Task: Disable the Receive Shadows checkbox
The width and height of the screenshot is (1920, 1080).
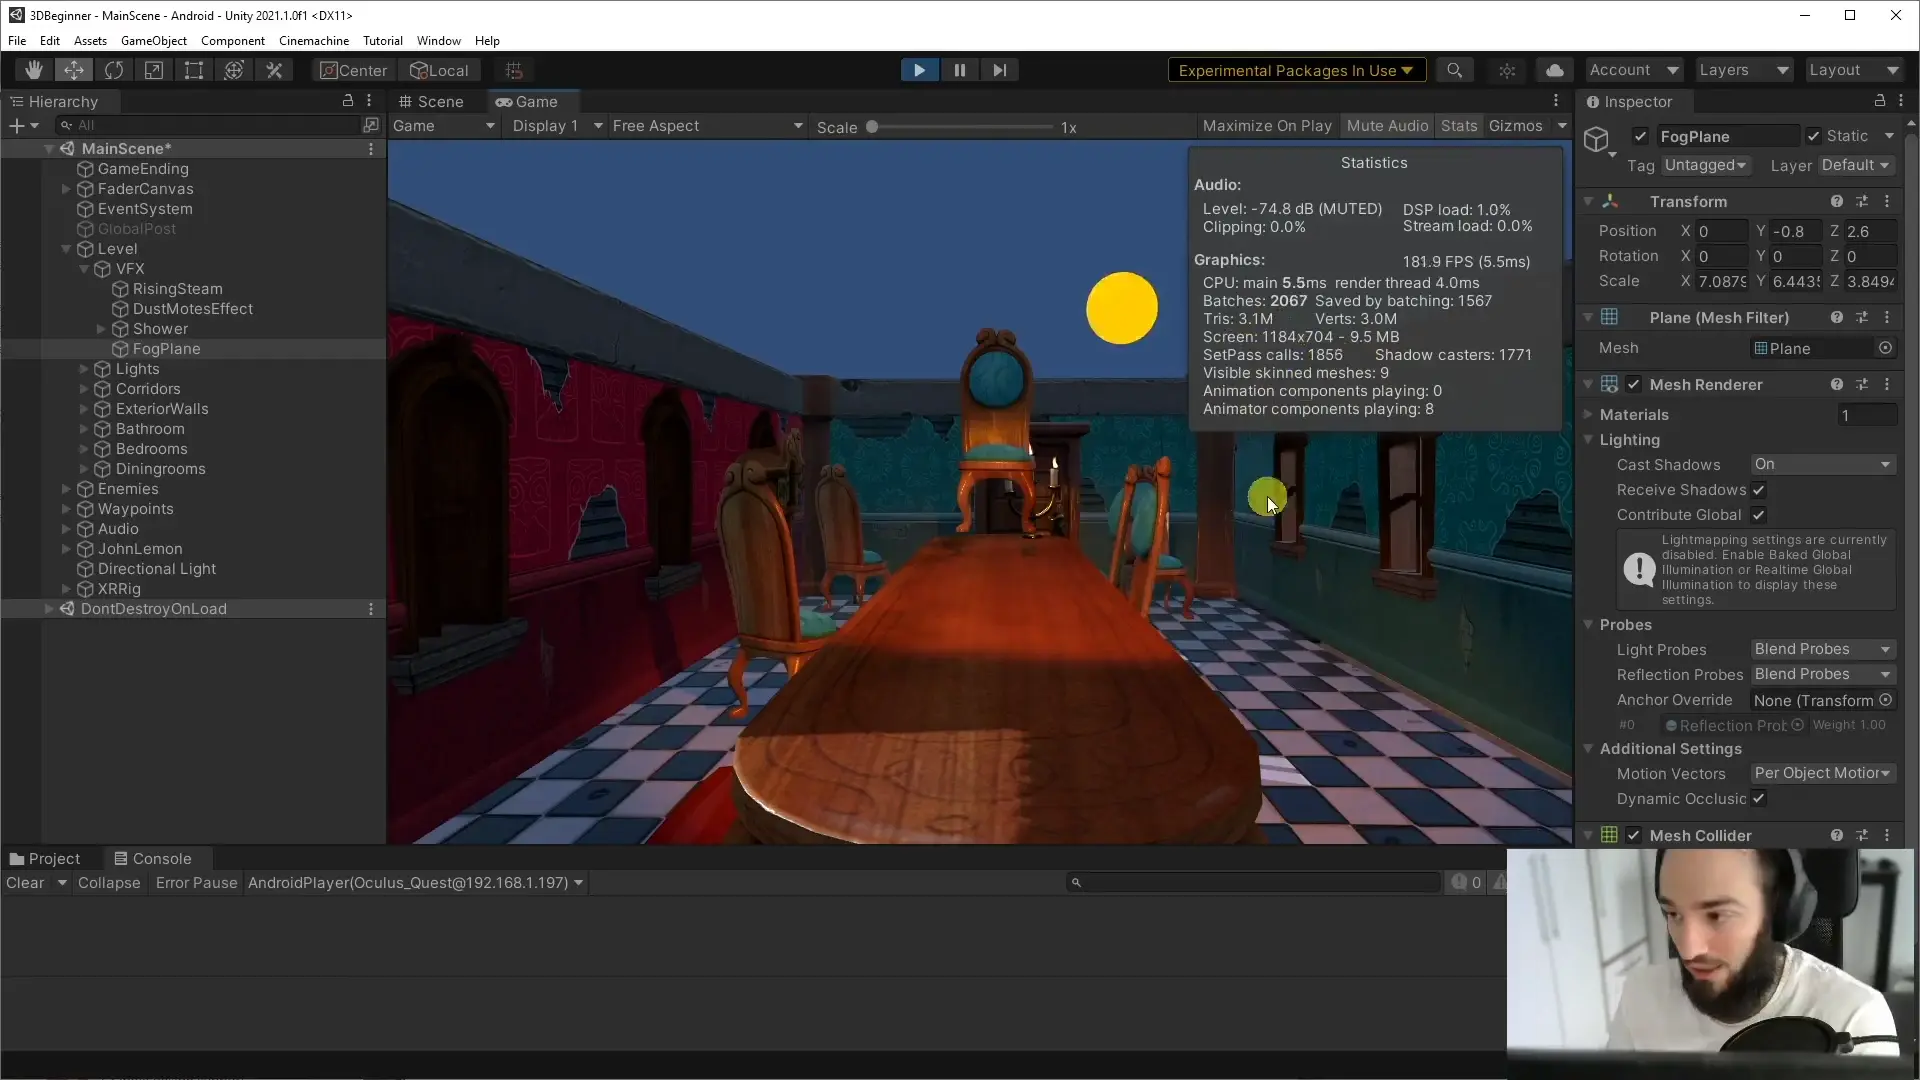Action: (x=1759, y=490)
